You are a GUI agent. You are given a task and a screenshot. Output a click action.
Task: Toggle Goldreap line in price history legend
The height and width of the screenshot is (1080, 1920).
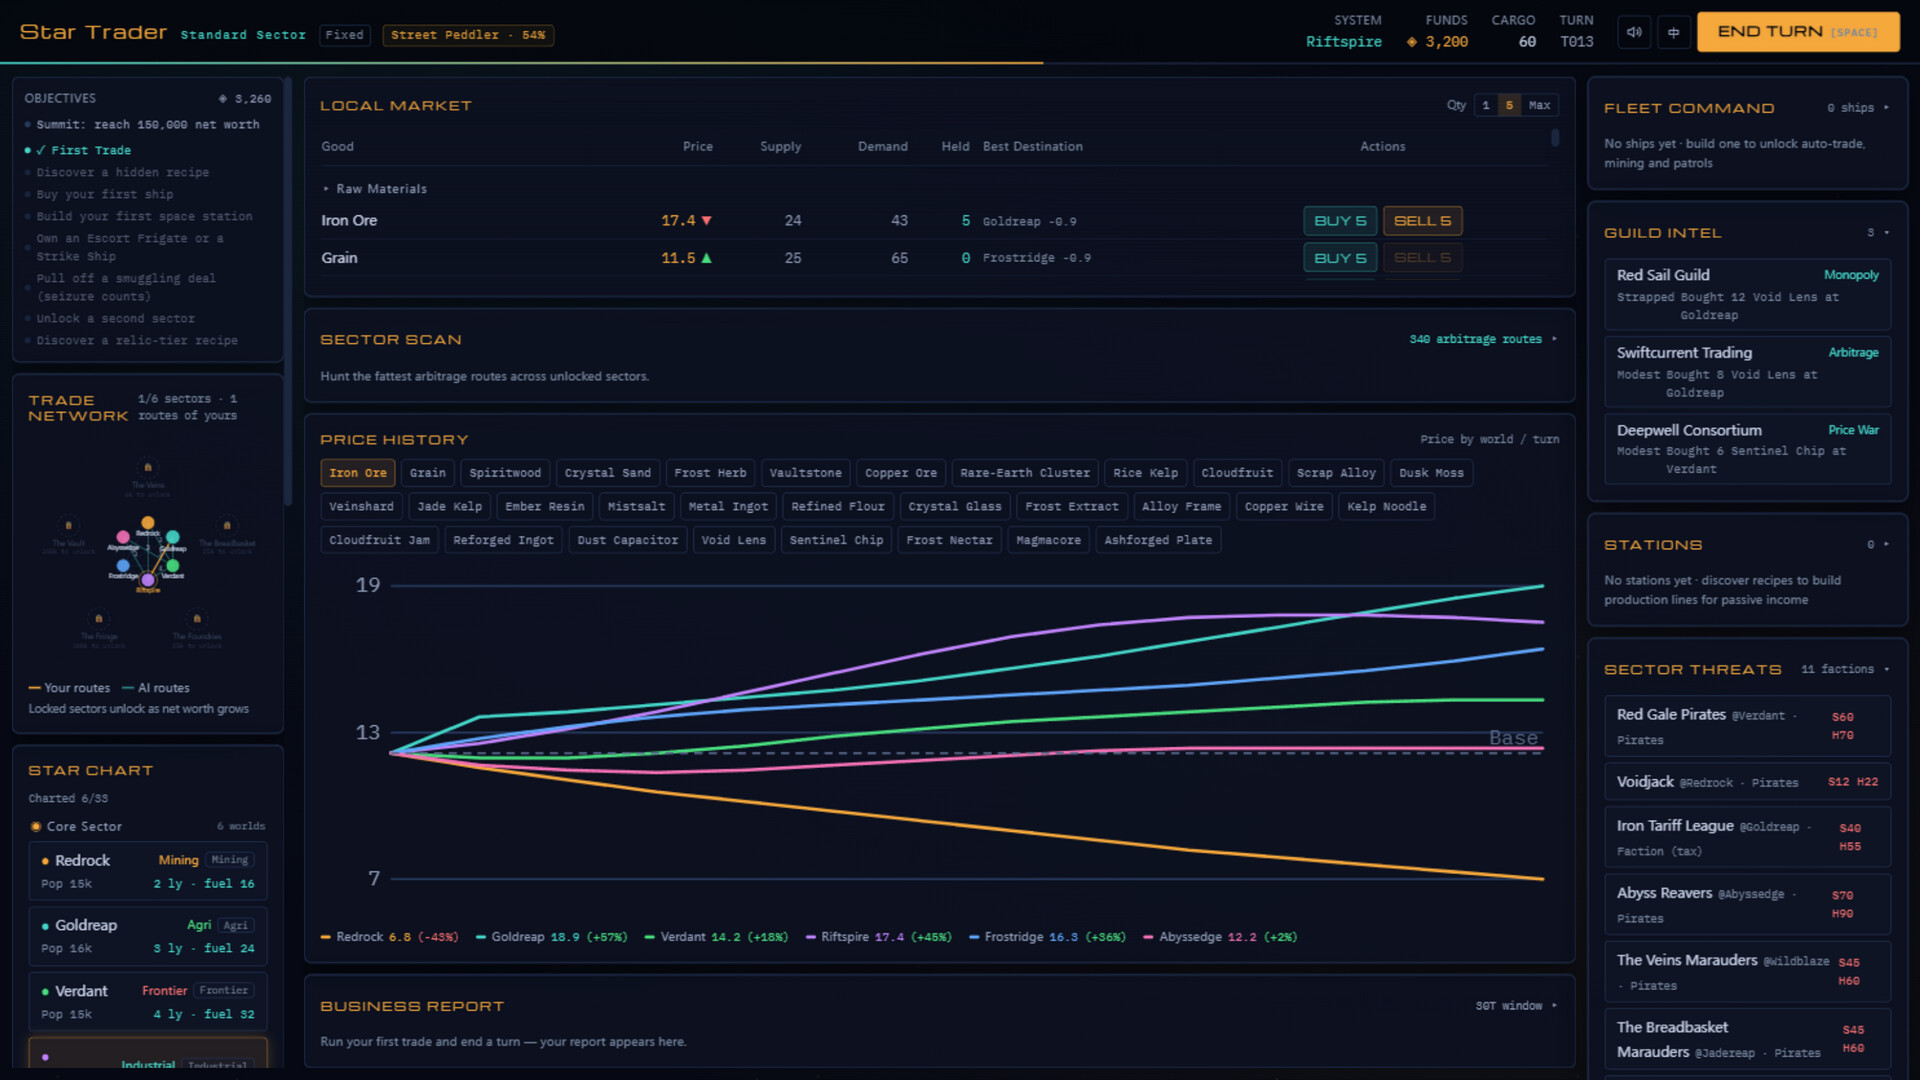[x=551, y=937]
